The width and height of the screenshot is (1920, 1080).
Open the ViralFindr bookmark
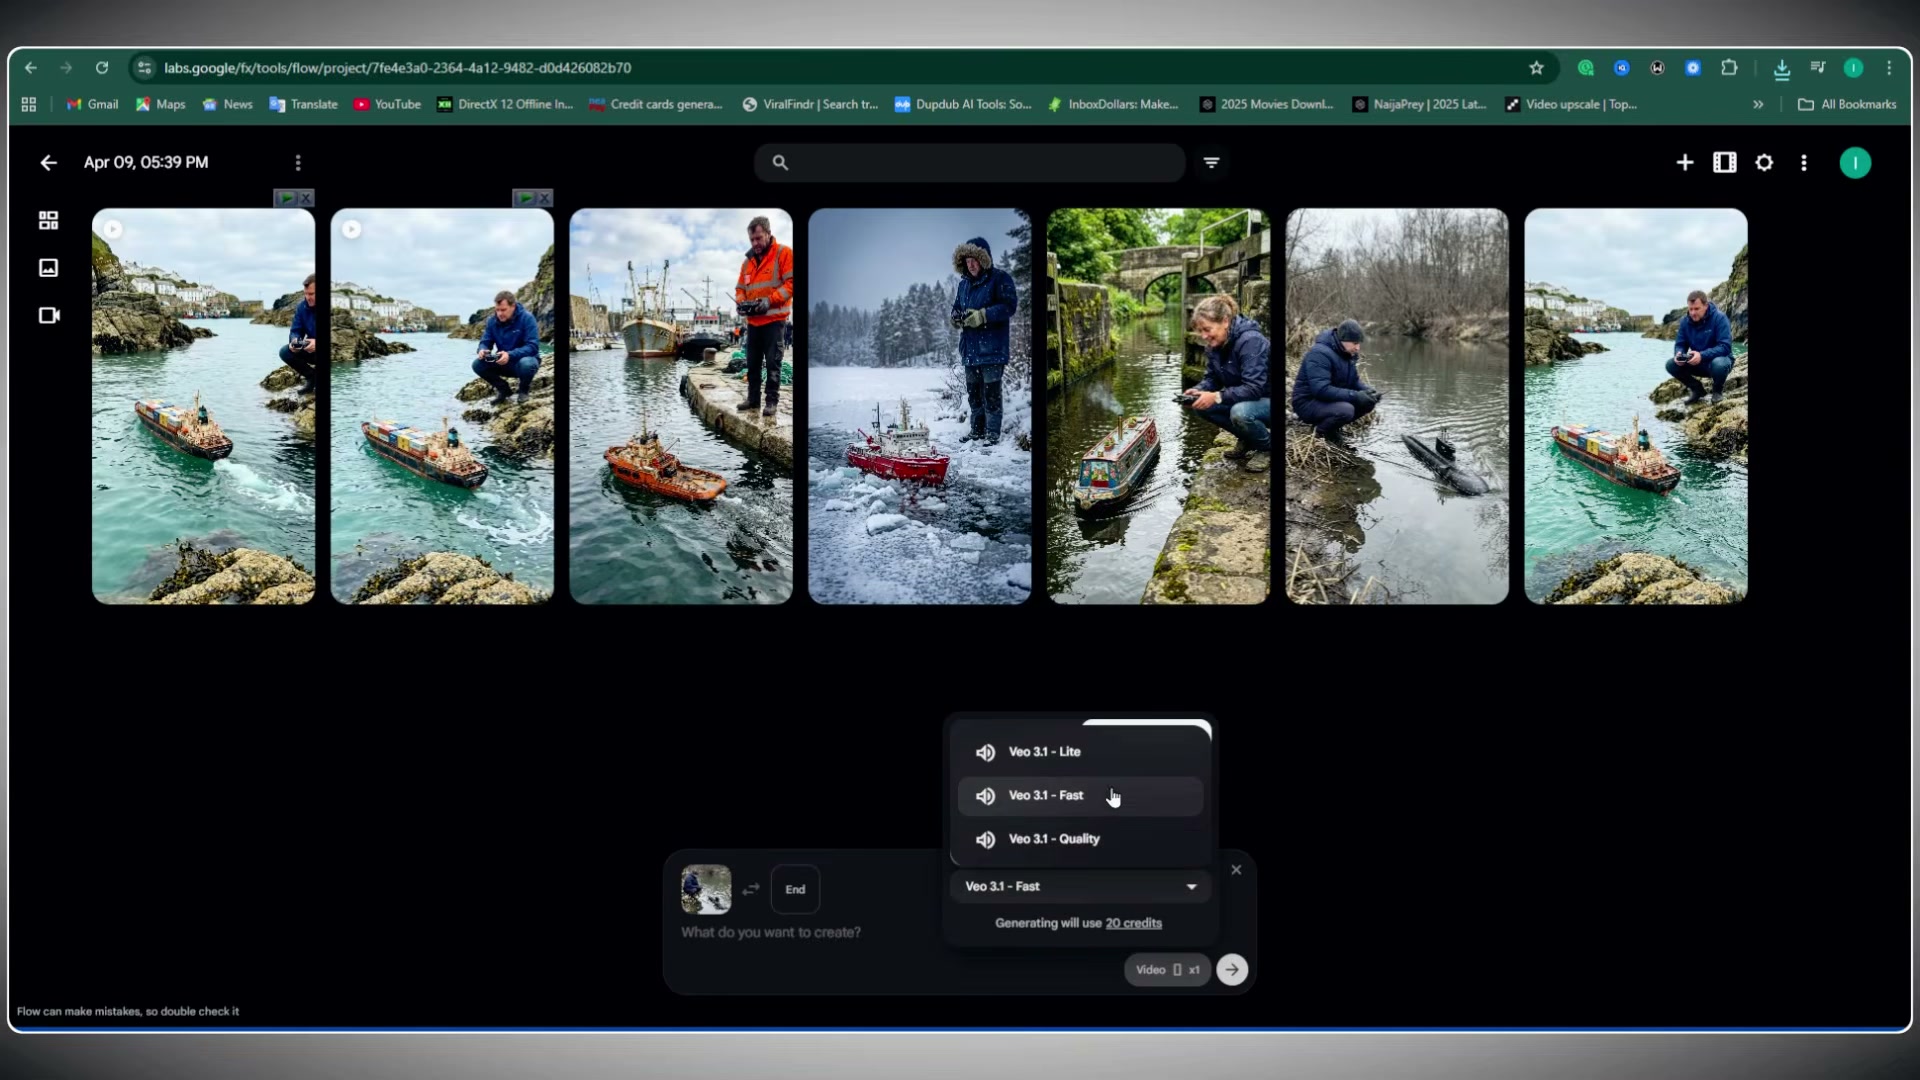810,104
